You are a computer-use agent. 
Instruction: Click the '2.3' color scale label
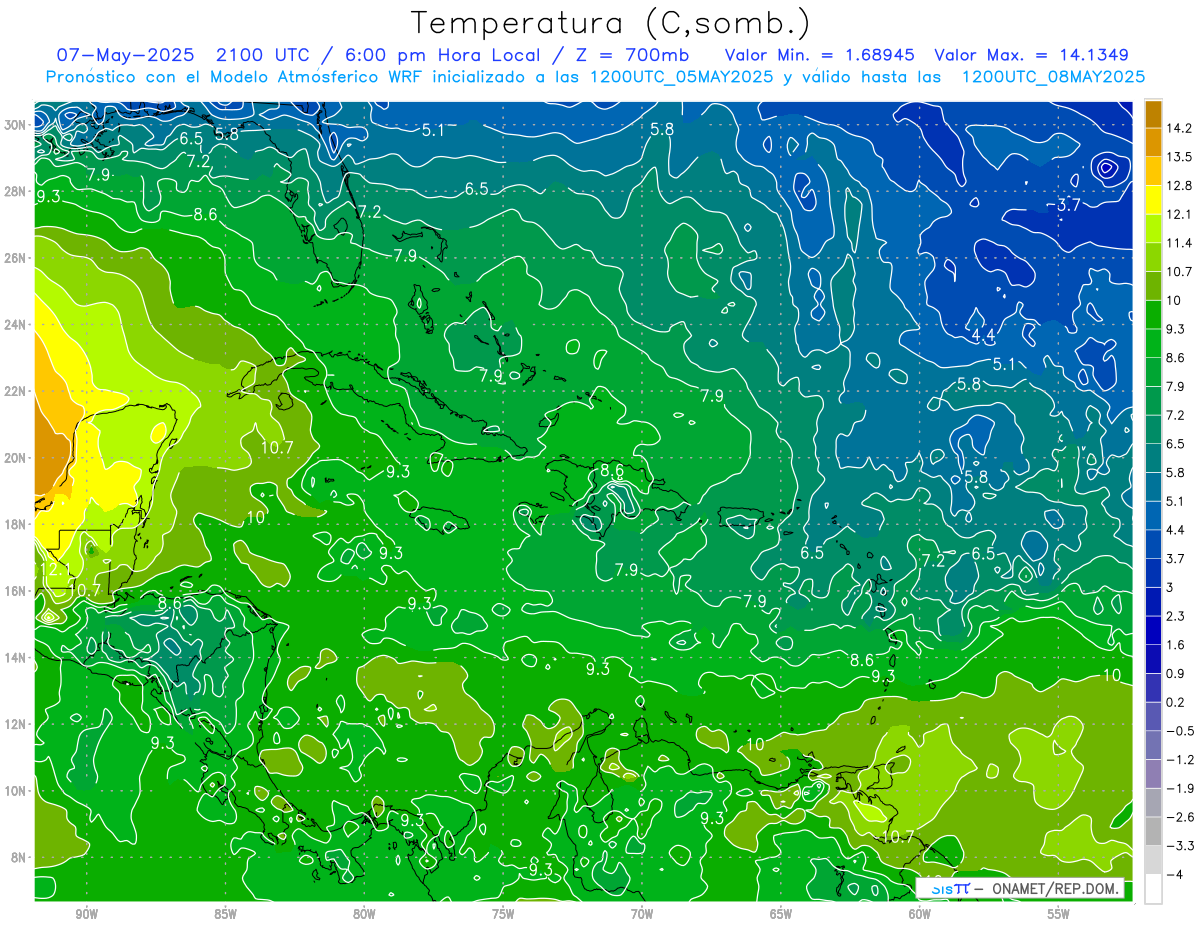[x=1176, y=616]
